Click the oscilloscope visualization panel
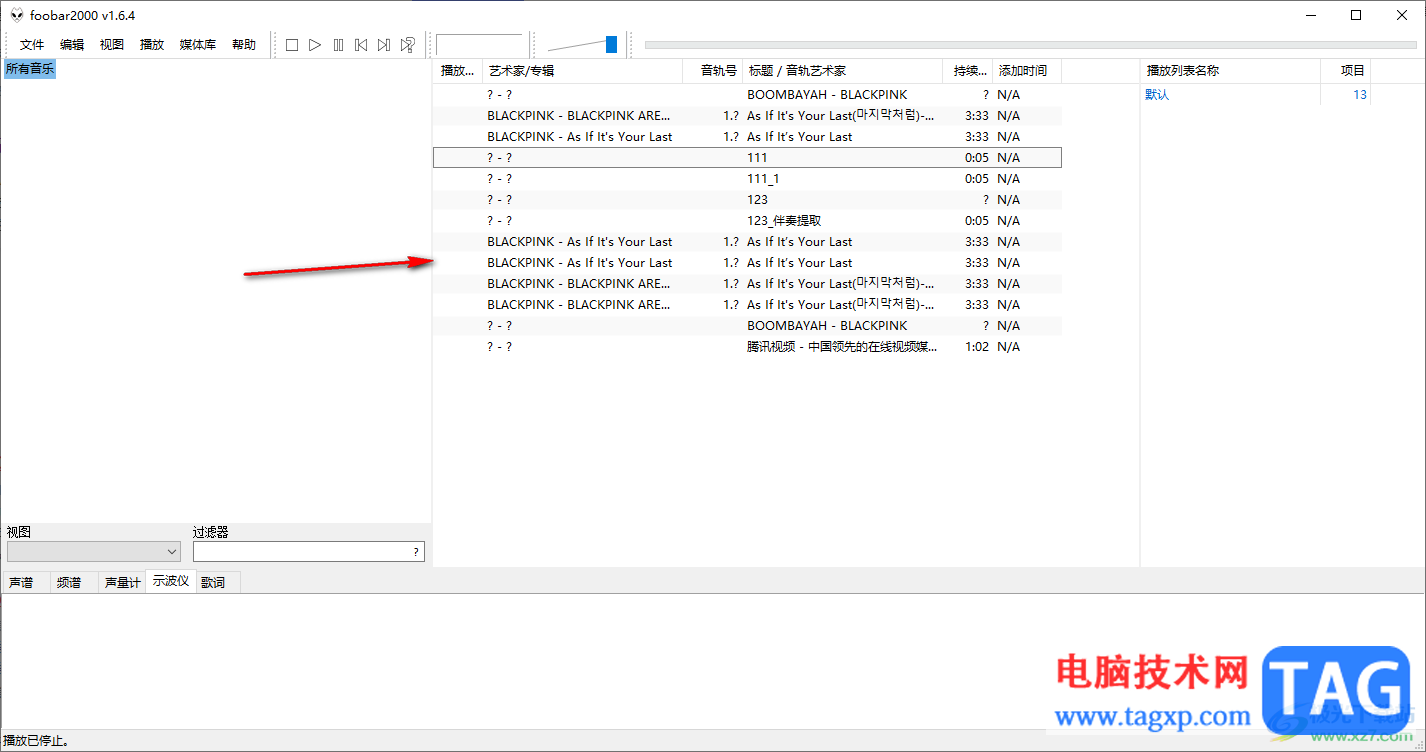Image resolution: width=1426 pixels, height=752 pixels. [x=712, y=661]
